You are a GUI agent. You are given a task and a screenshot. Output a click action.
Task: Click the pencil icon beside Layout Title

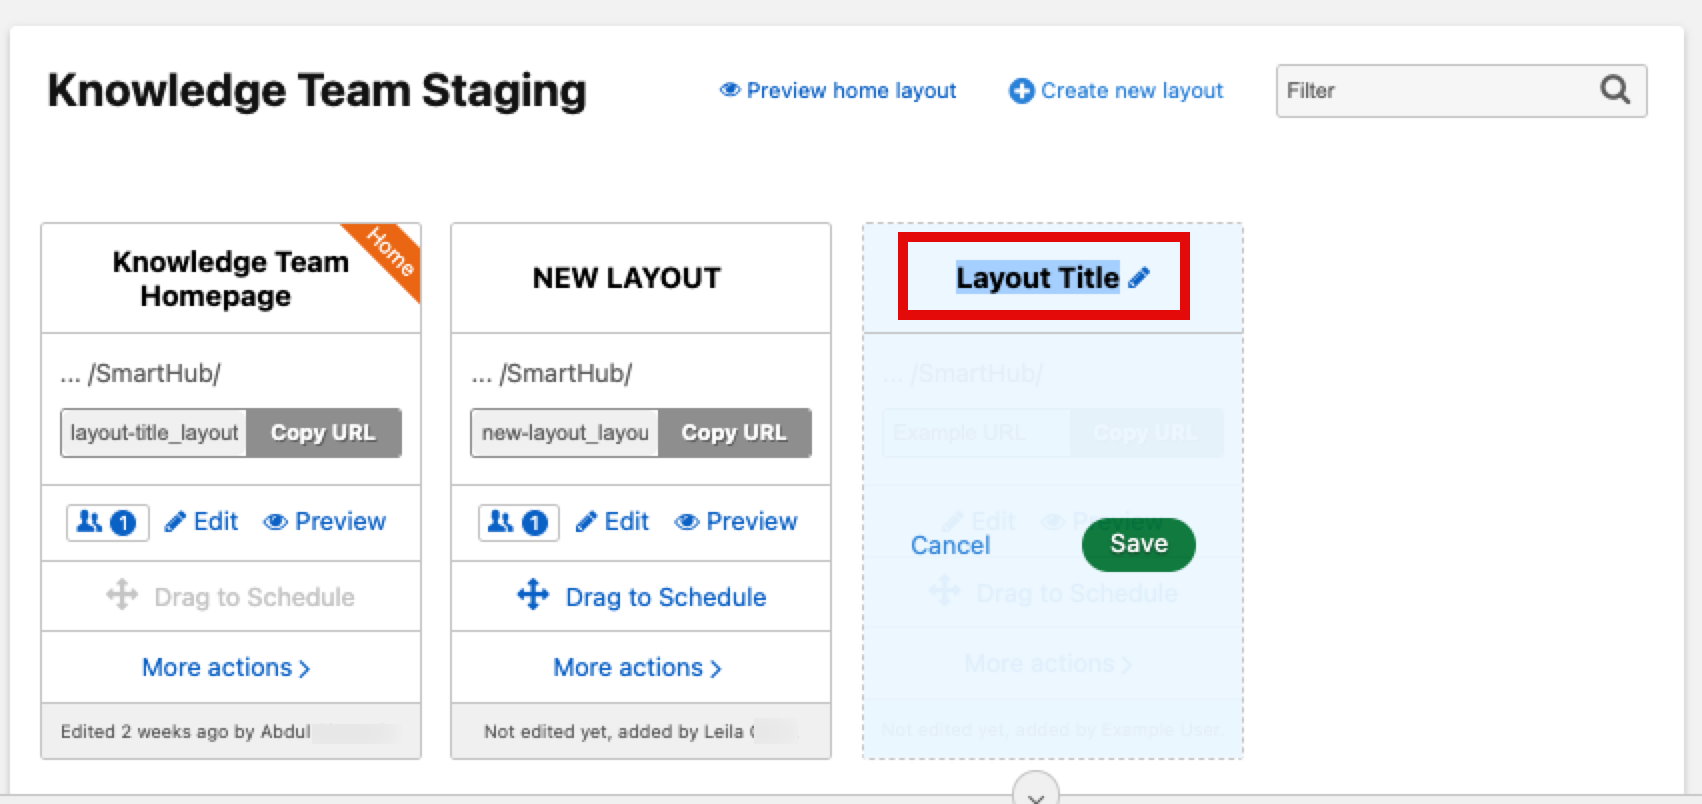pos(1138,278)
